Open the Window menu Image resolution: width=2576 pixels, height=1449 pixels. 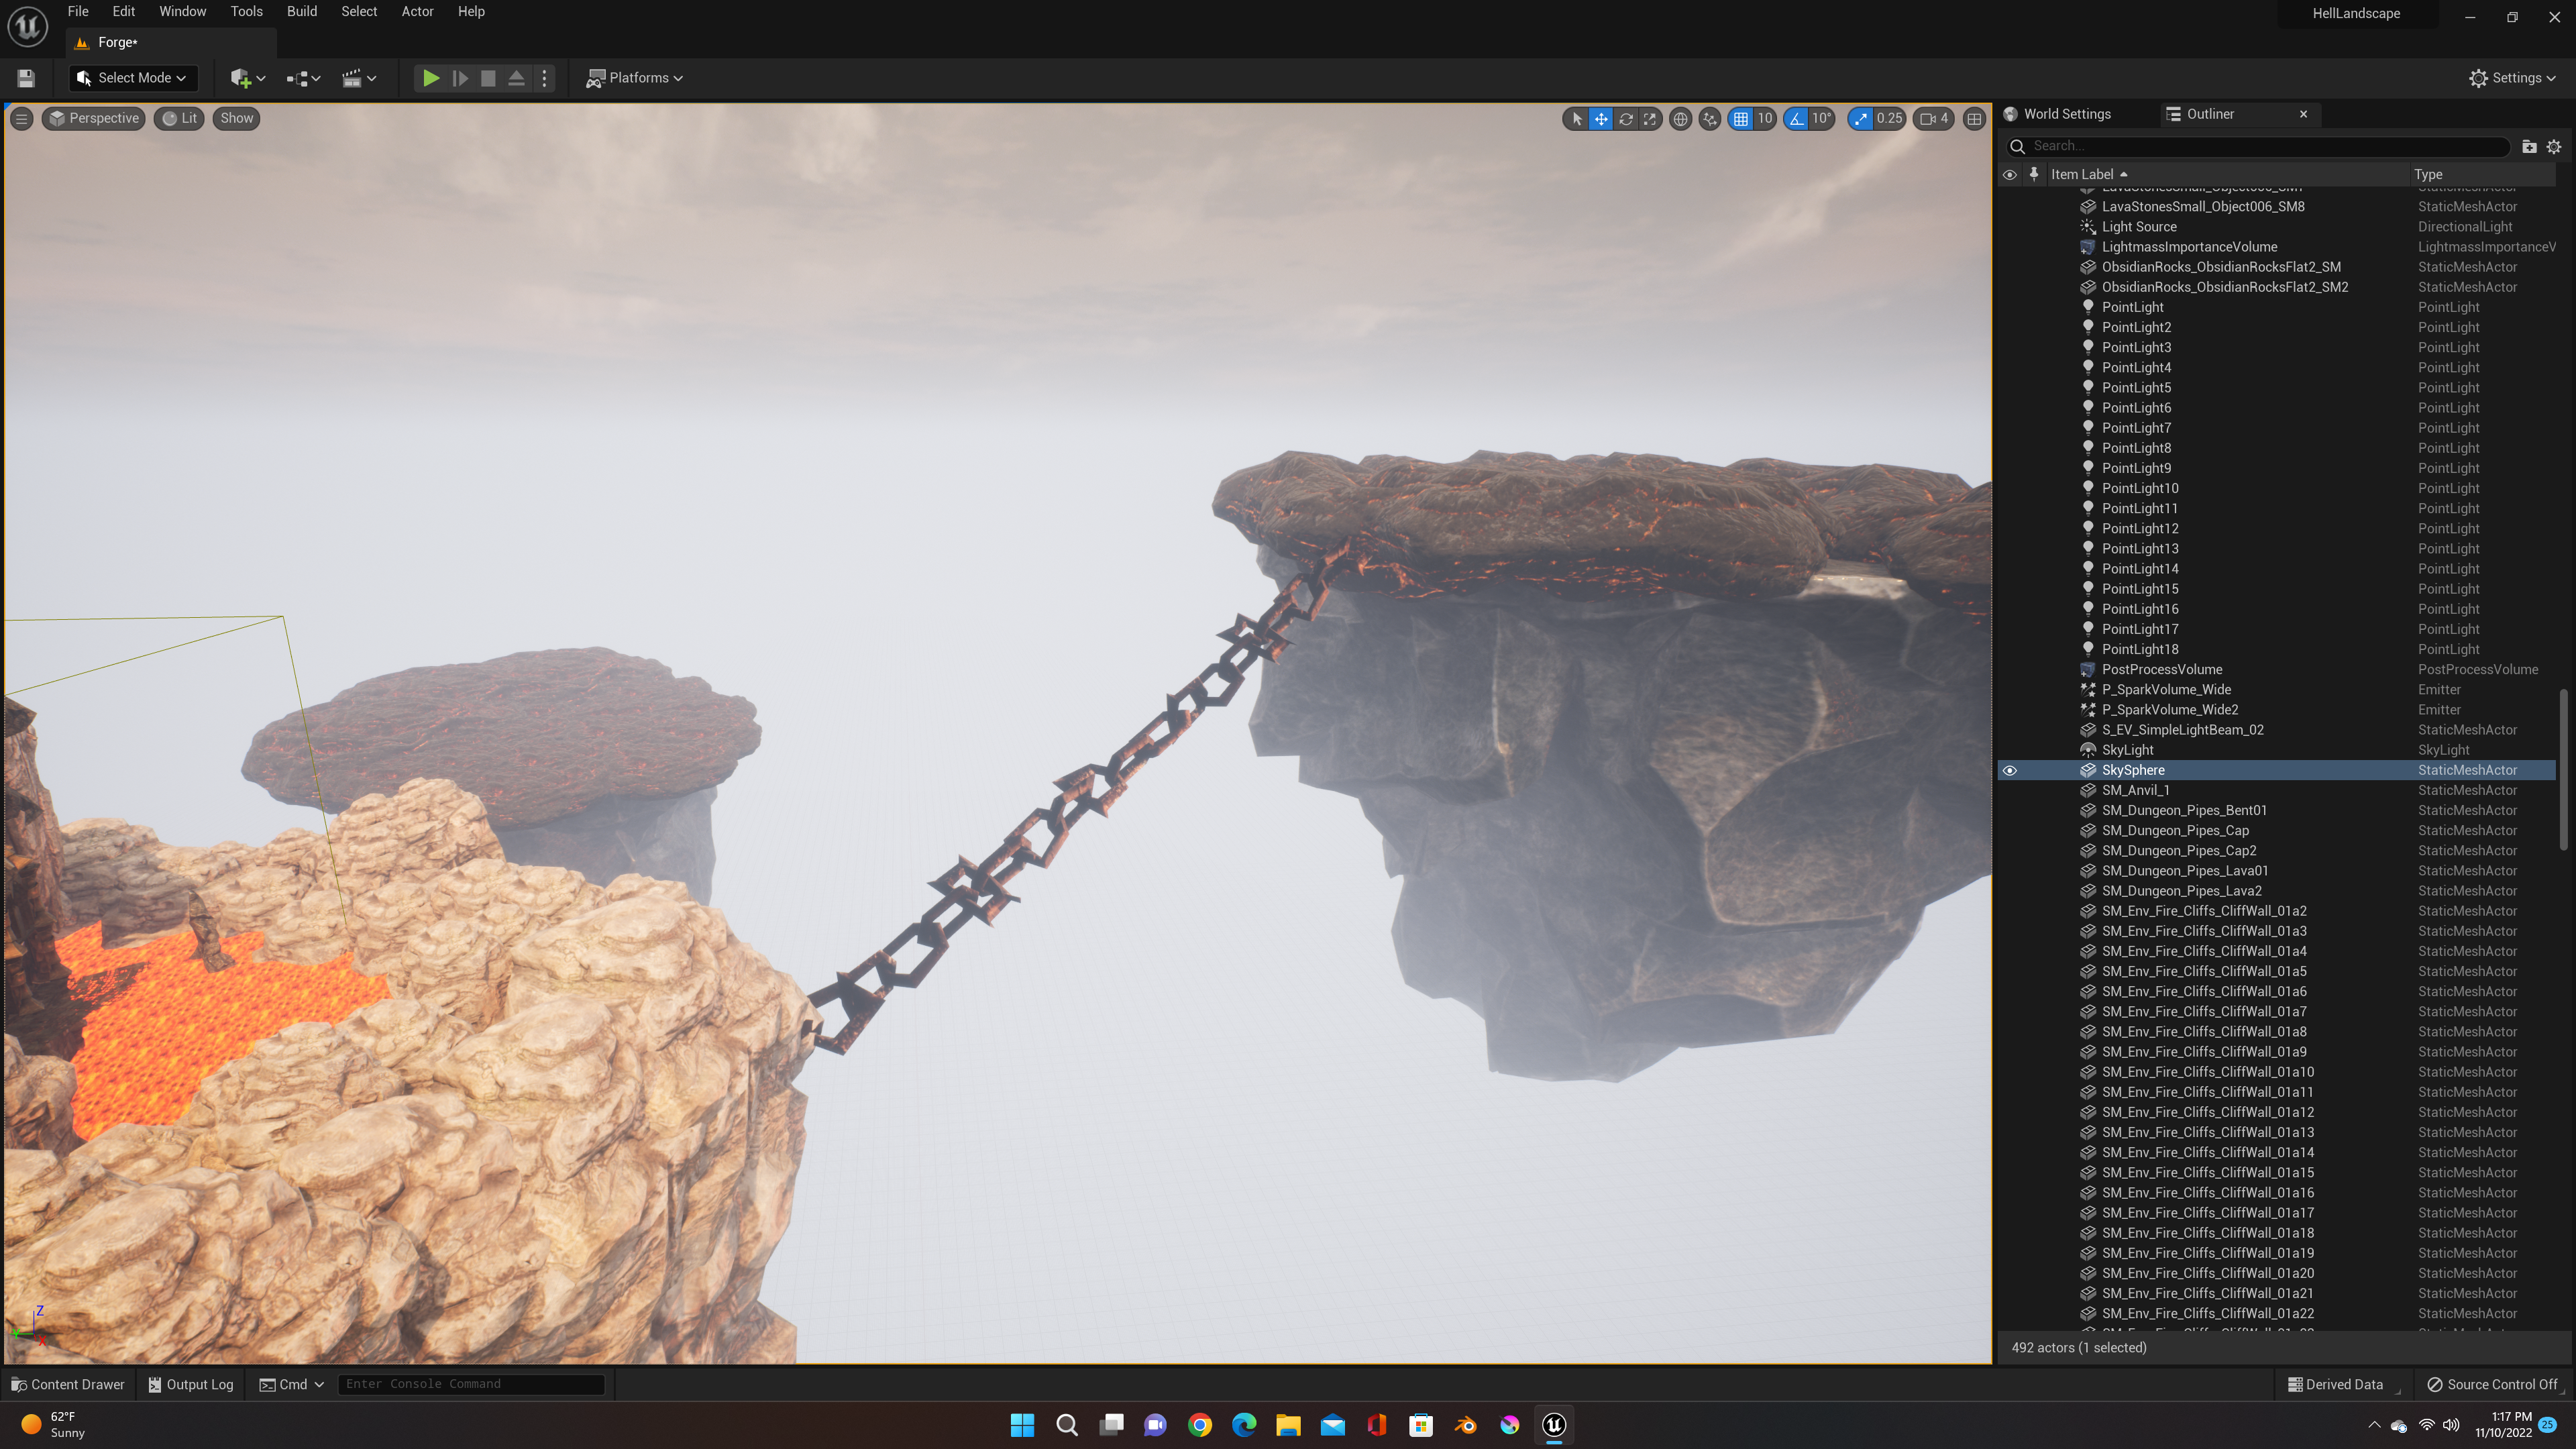click(183, 12)
